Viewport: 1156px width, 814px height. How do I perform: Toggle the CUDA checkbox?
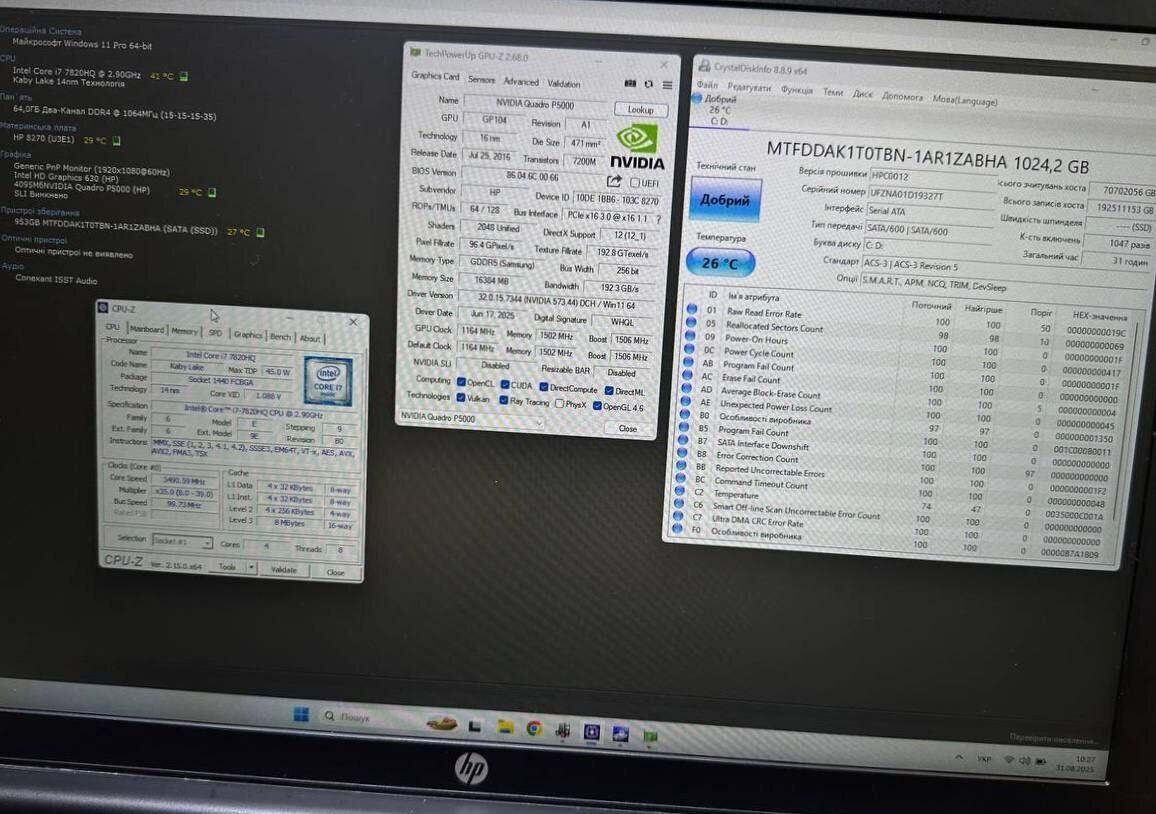505,385
